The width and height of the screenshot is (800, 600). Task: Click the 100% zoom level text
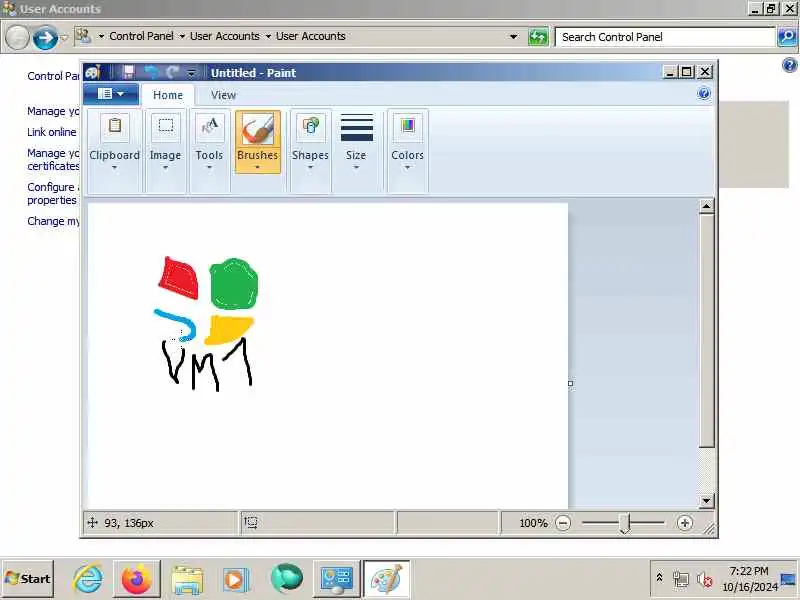tap(533, 523)
